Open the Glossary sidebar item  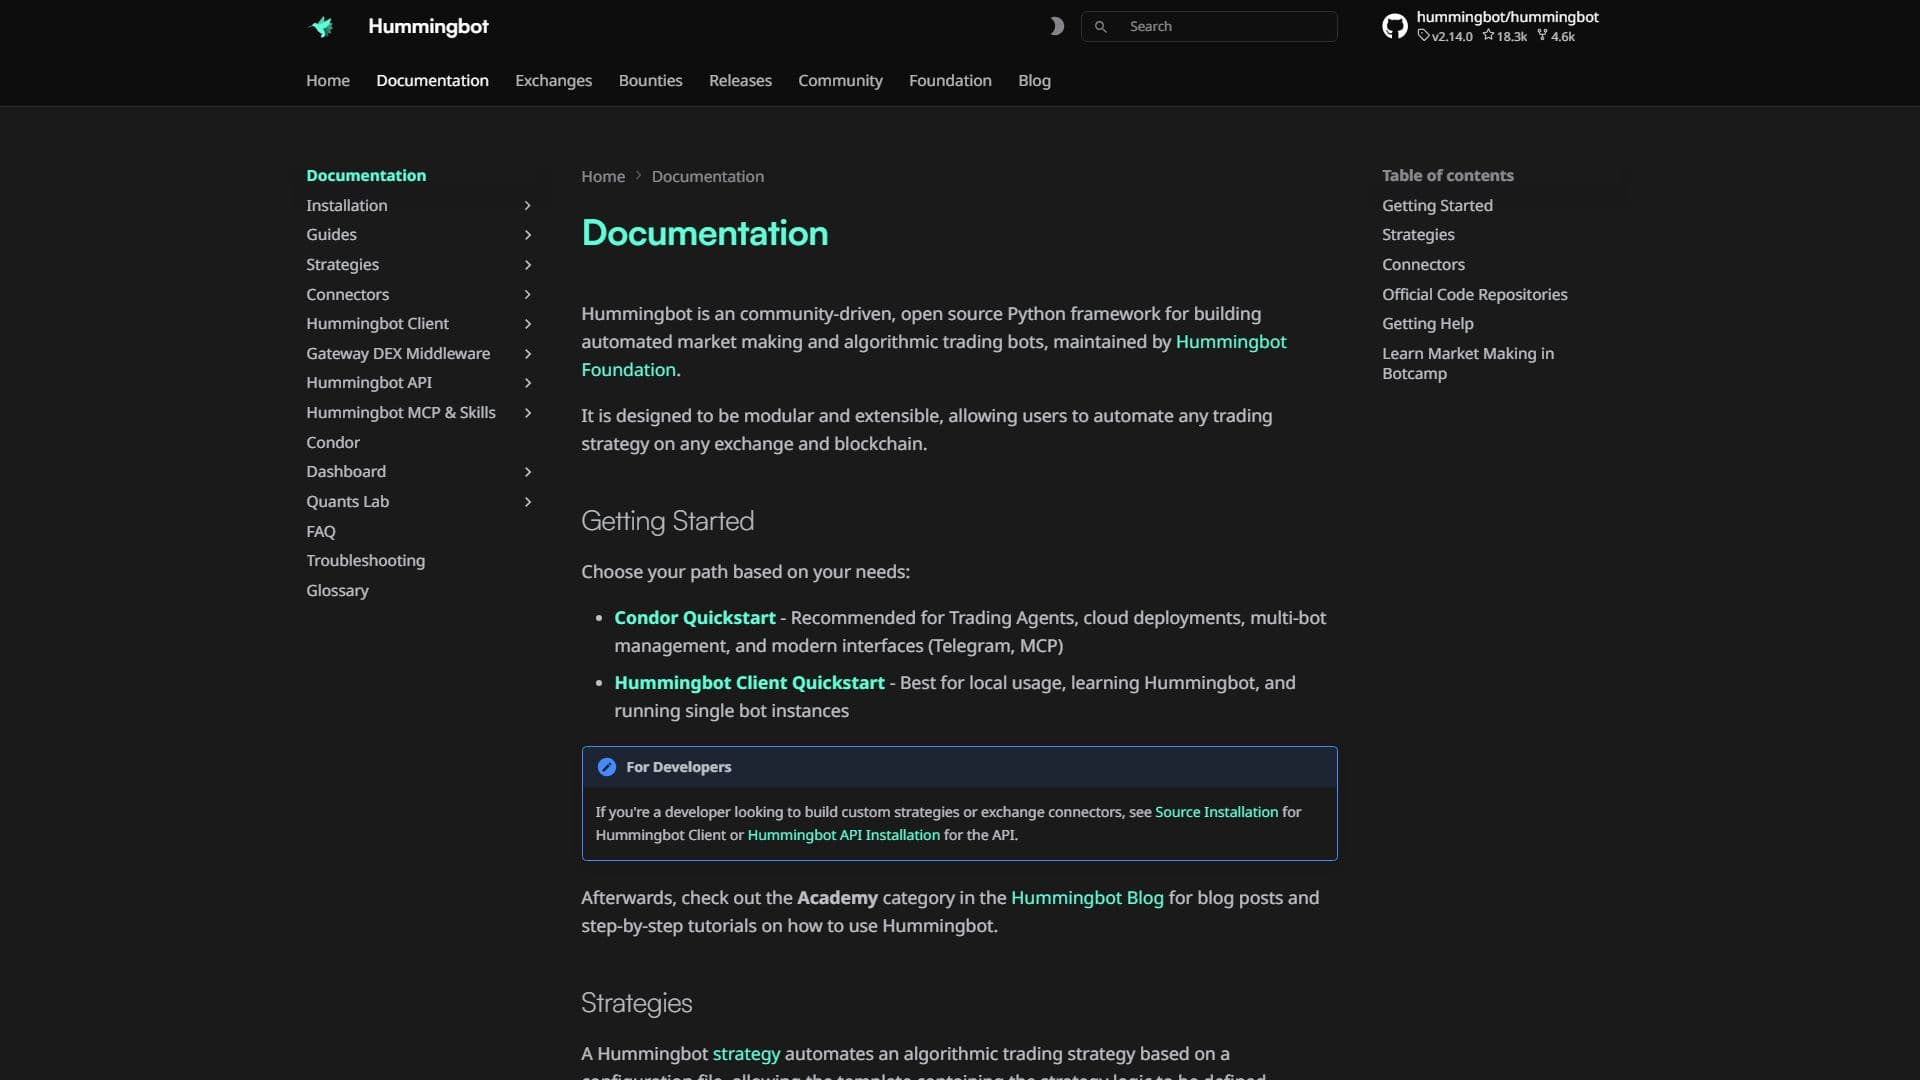(x=337, y=591)
